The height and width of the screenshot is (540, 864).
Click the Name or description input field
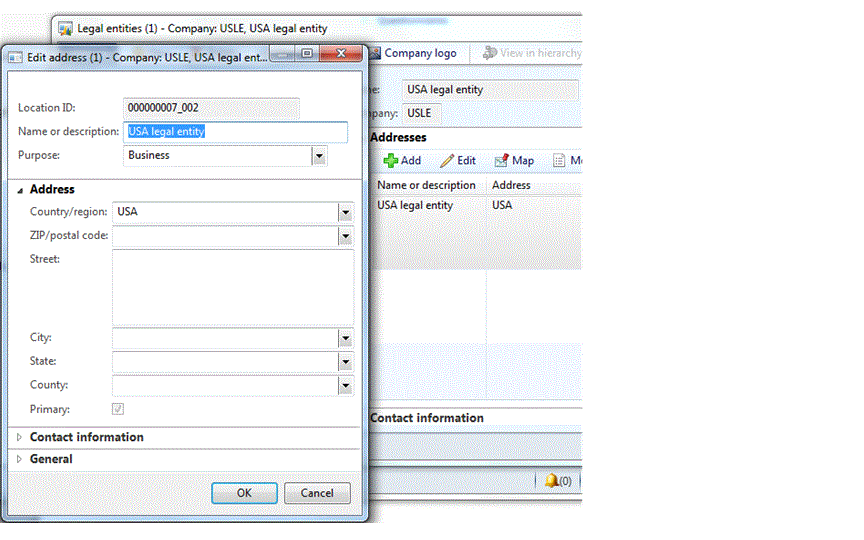(x=235, y=132)
